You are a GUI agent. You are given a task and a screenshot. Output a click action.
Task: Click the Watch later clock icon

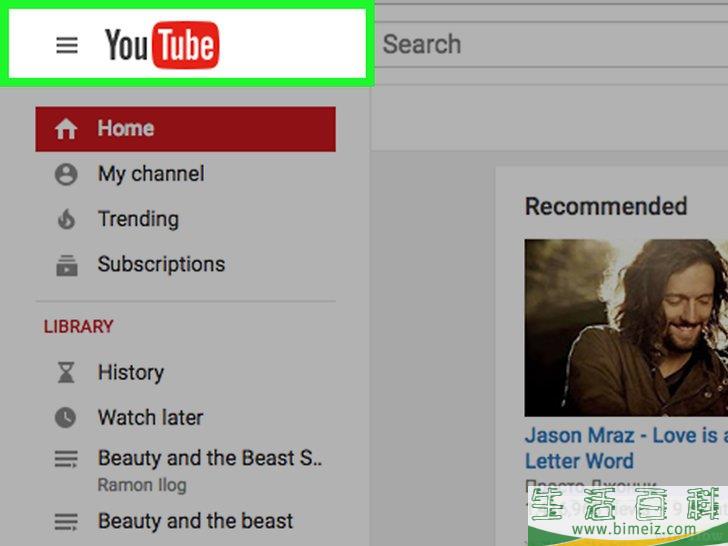point(65,417)
